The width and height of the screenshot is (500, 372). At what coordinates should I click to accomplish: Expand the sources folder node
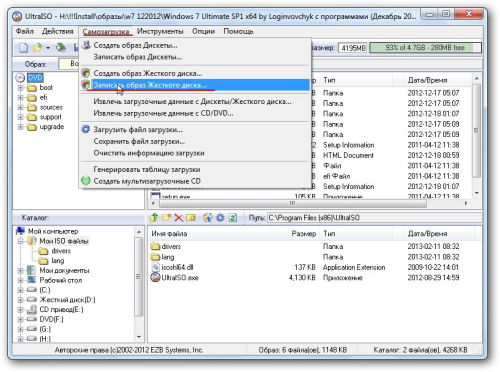[20, 107]
